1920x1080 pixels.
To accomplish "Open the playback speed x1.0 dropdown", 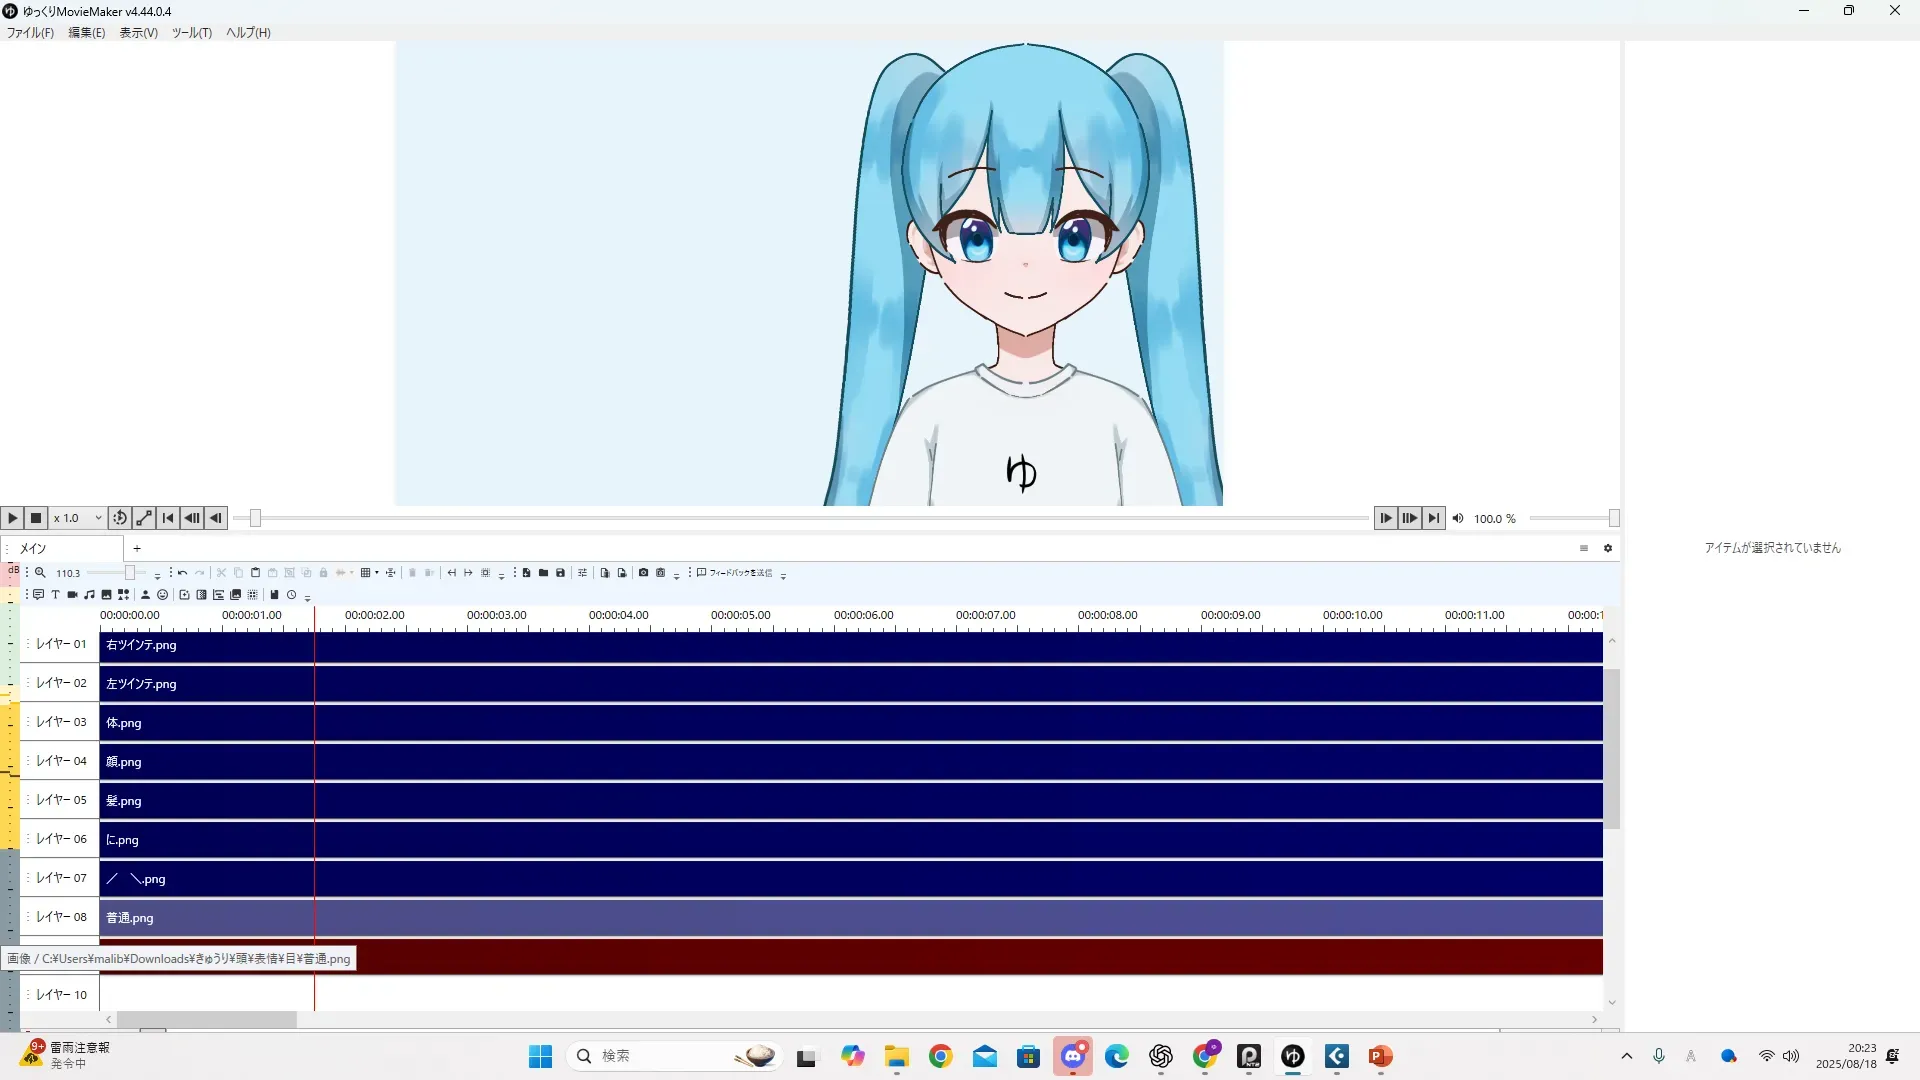I will click(x=78, y=518).
